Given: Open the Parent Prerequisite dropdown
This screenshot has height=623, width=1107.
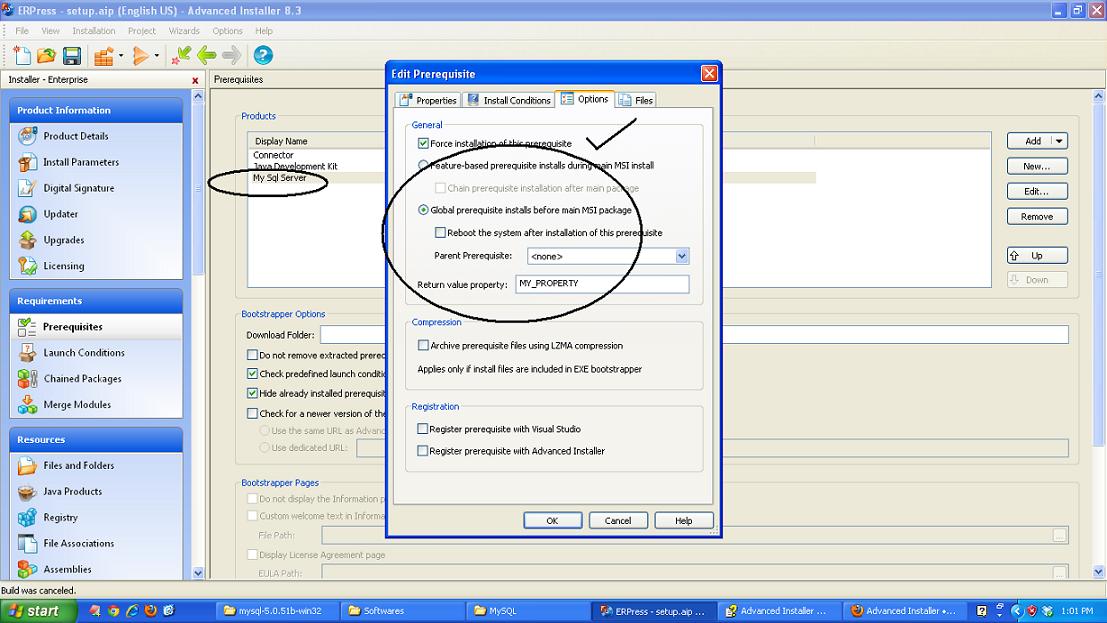Looking at the screenshot, I should [x=682, y=257].
